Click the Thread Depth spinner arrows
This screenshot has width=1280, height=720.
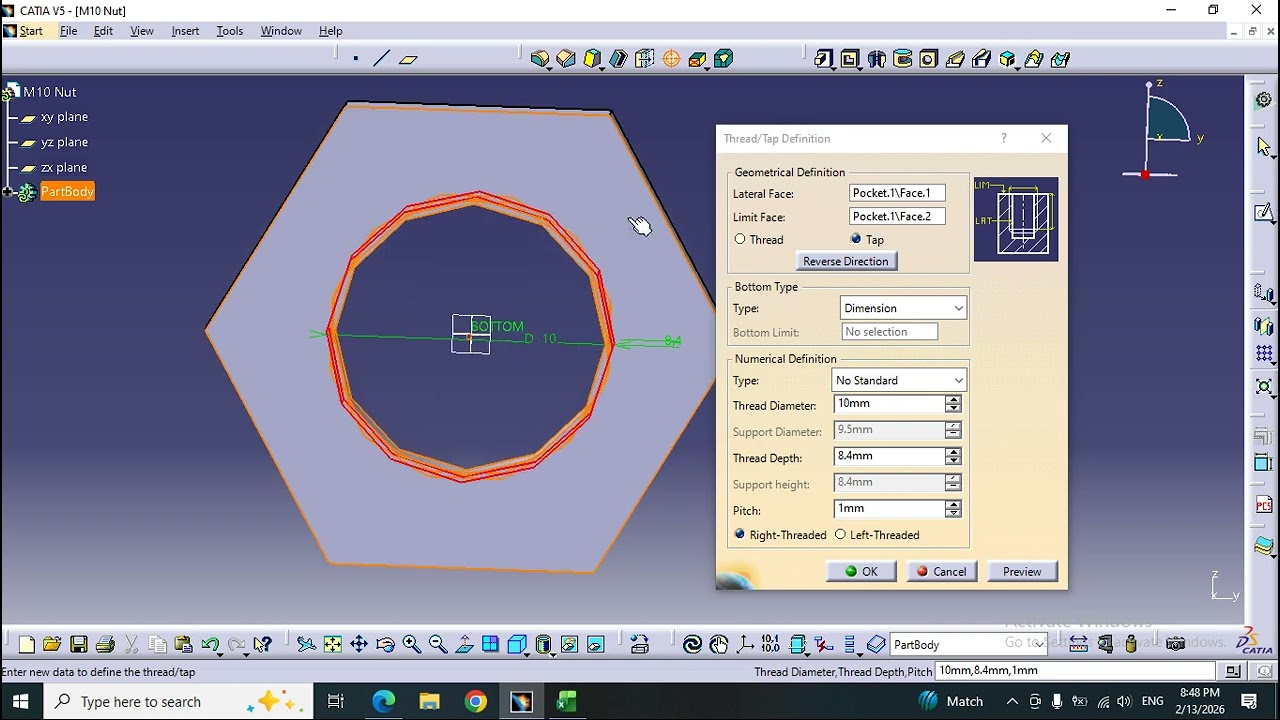(953, 456)
